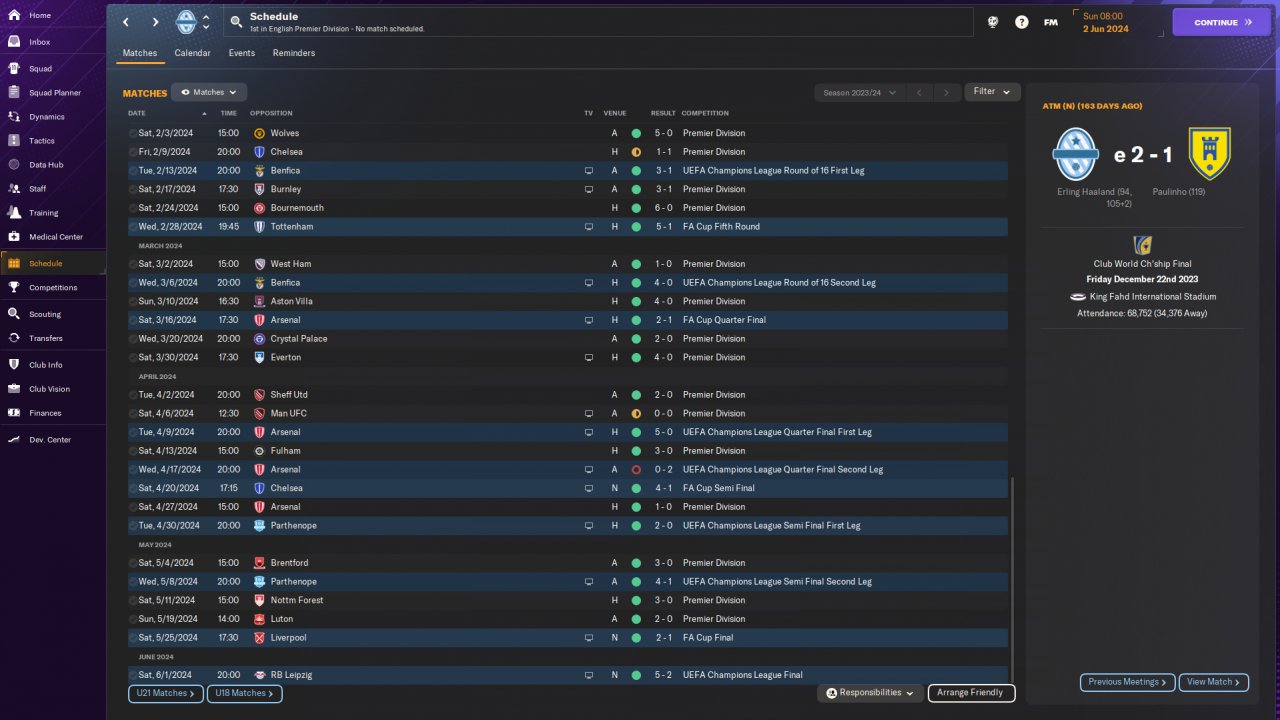1280x720 pixels.
Task: Open the Reminders tab
Action: tap(294, 53)
